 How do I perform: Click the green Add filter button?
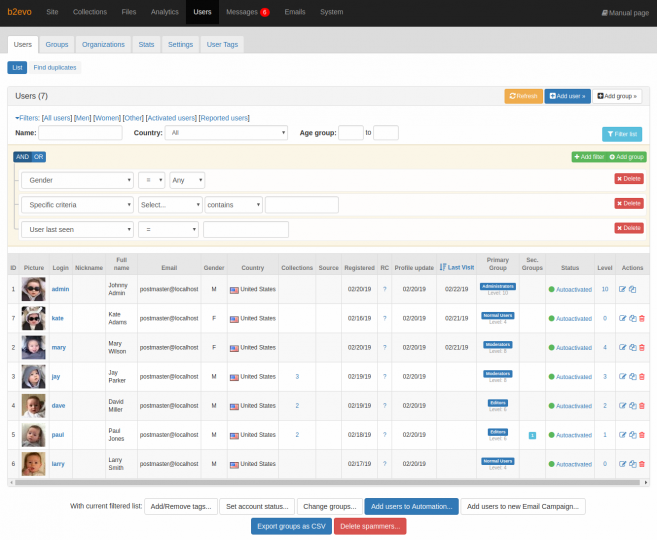click(589, 157)
